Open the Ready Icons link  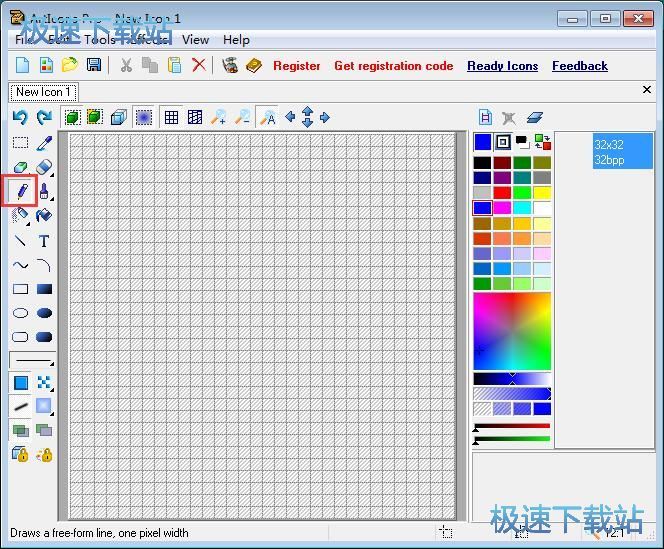click(x=502, y=66)
